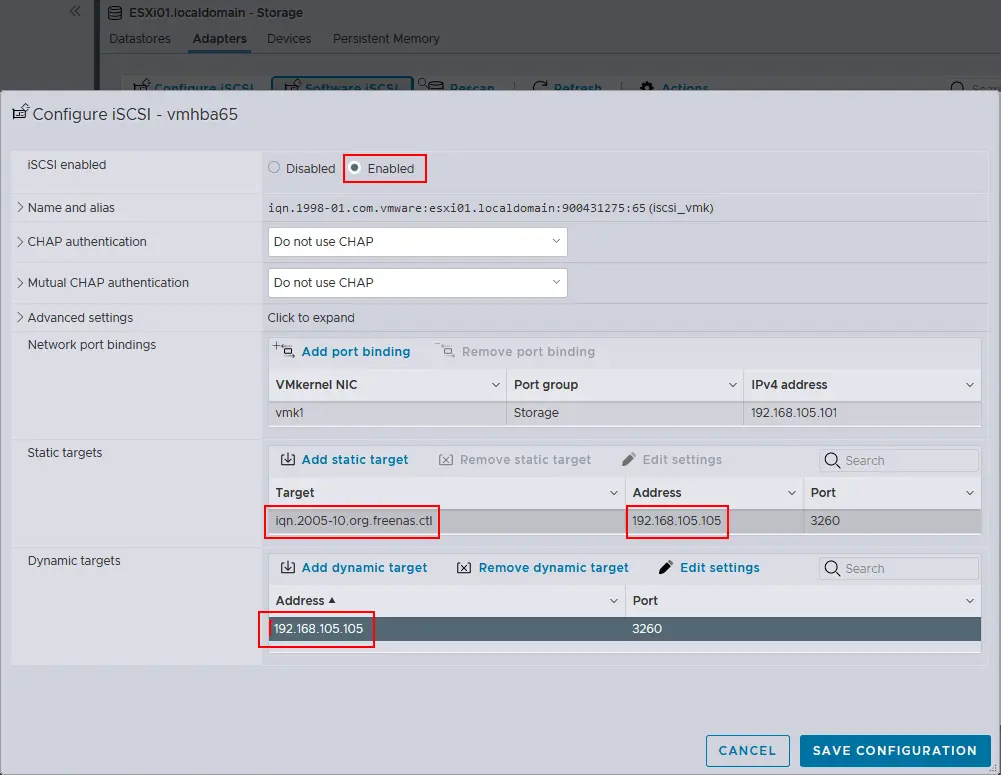Click the Save Configuration button
Image resolution: width=1001 pixels, height=775 pixels.
click(x=895, y=750)
